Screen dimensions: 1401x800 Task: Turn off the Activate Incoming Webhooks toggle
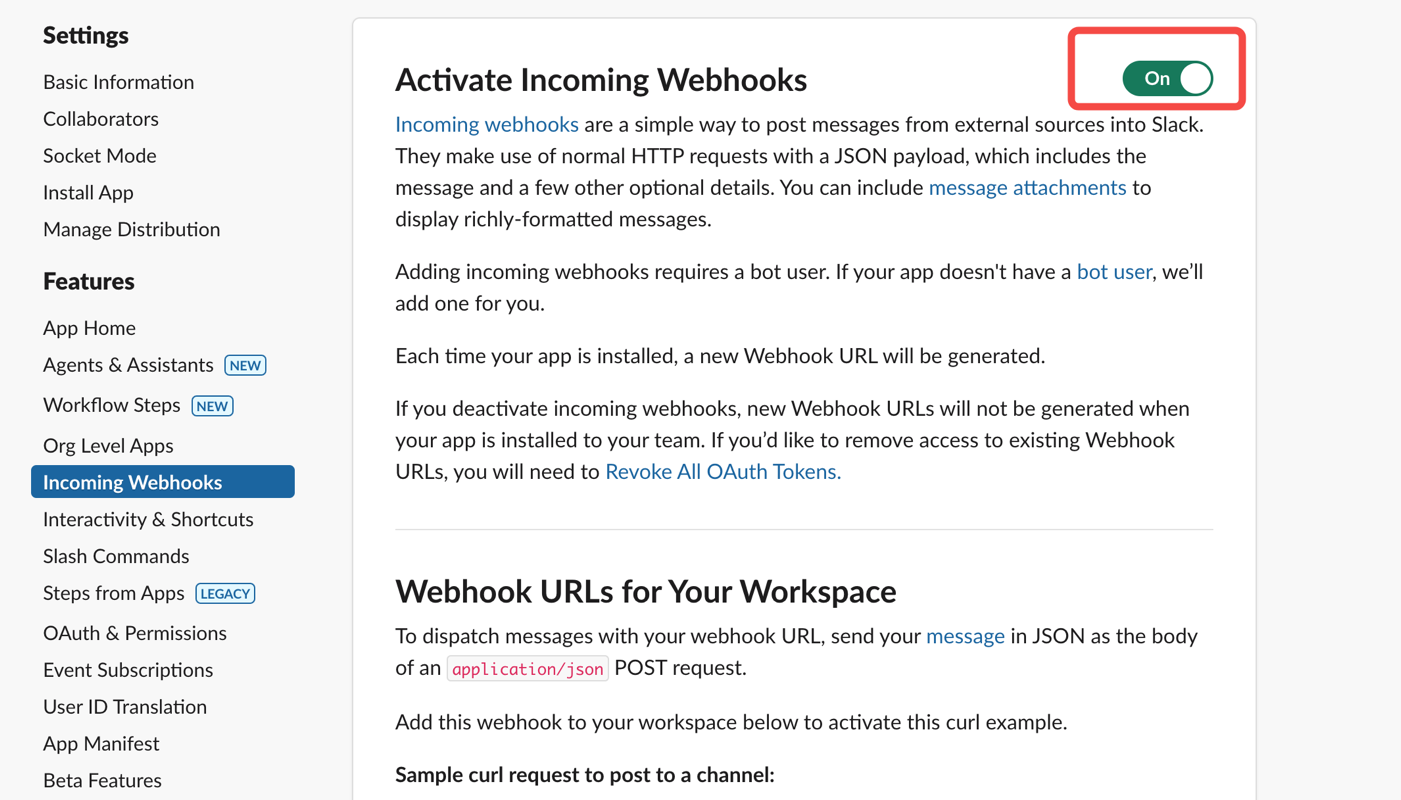[x=1167, y=78]
